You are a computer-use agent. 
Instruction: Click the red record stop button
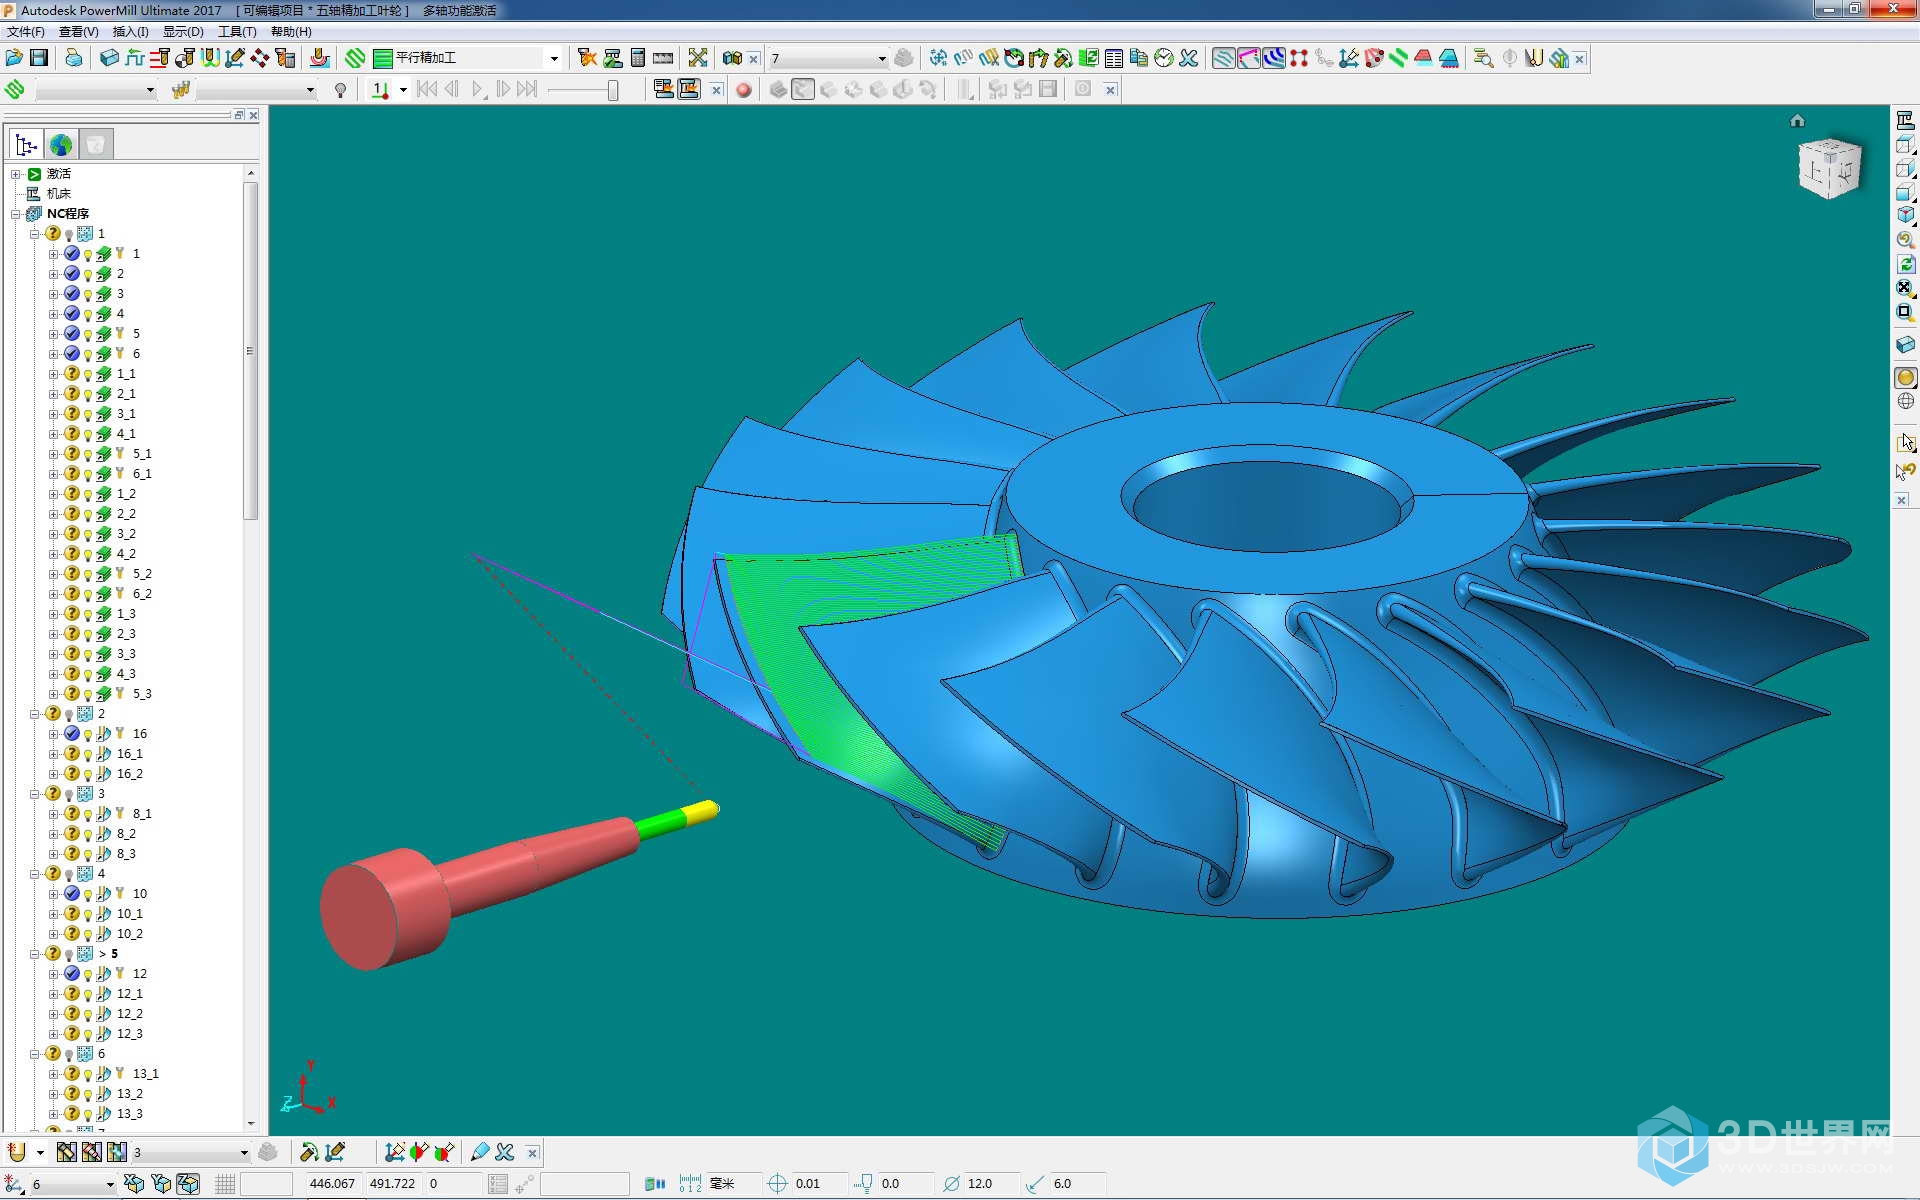click(x=743, y=90)
